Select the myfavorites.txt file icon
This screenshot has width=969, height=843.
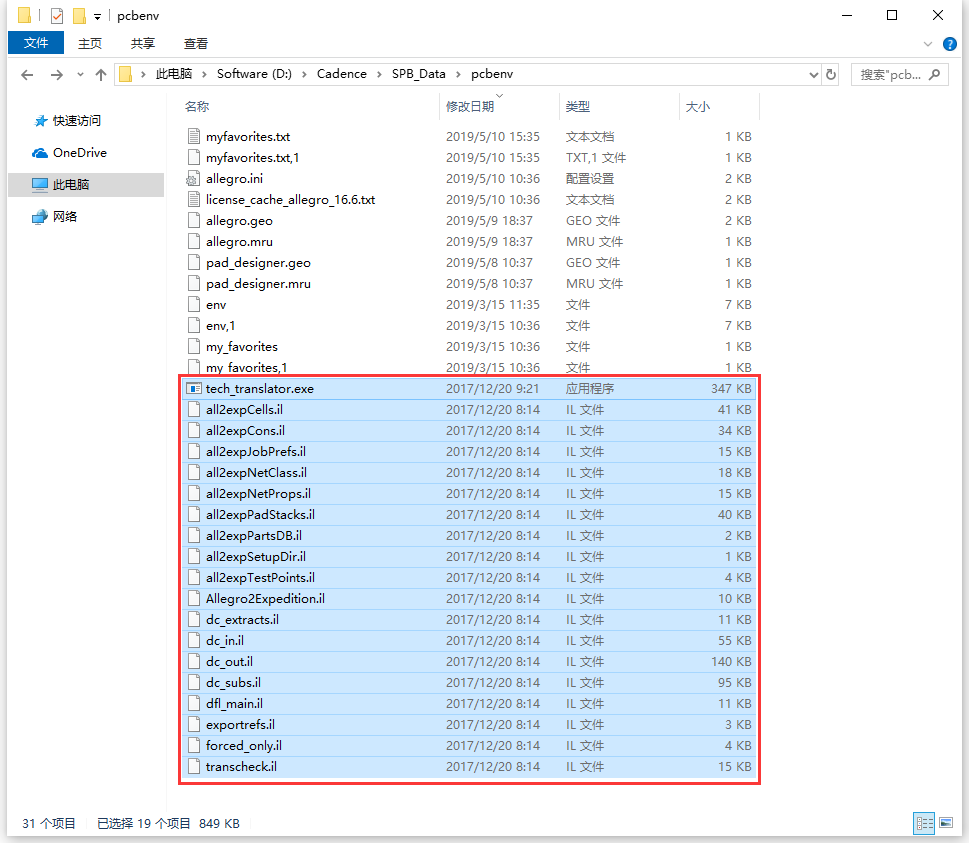pyautogui.click(x=194, y=136)
